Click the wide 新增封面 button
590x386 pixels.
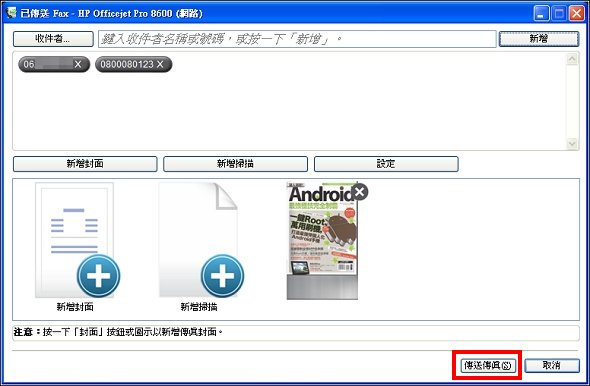tap(85, 164)
